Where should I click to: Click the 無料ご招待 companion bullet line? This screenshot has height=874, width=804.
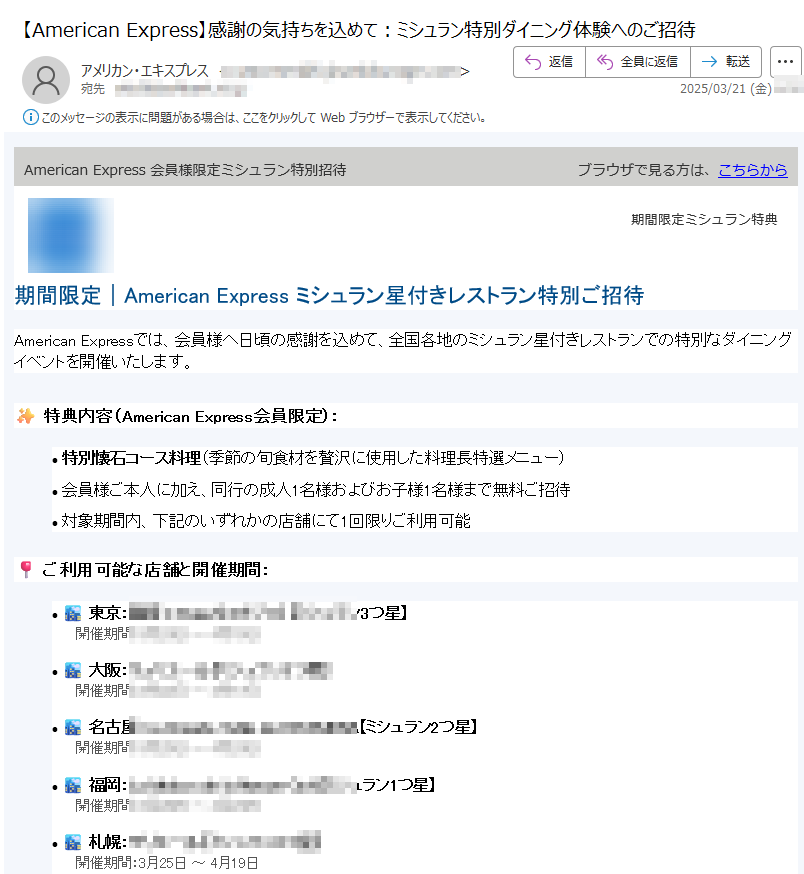tap(316, 489)
